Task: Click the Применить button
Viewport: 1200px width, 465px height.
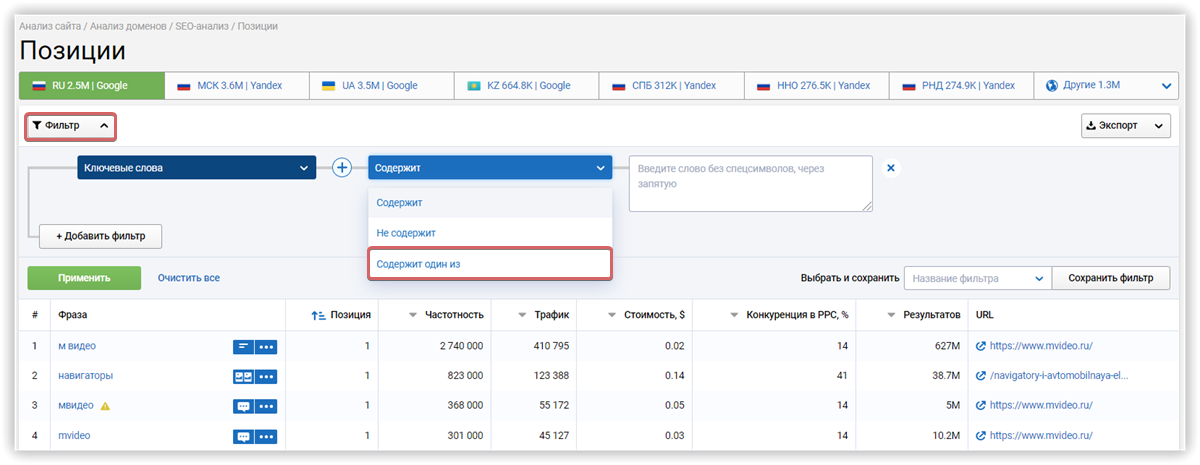Action: 84,278
